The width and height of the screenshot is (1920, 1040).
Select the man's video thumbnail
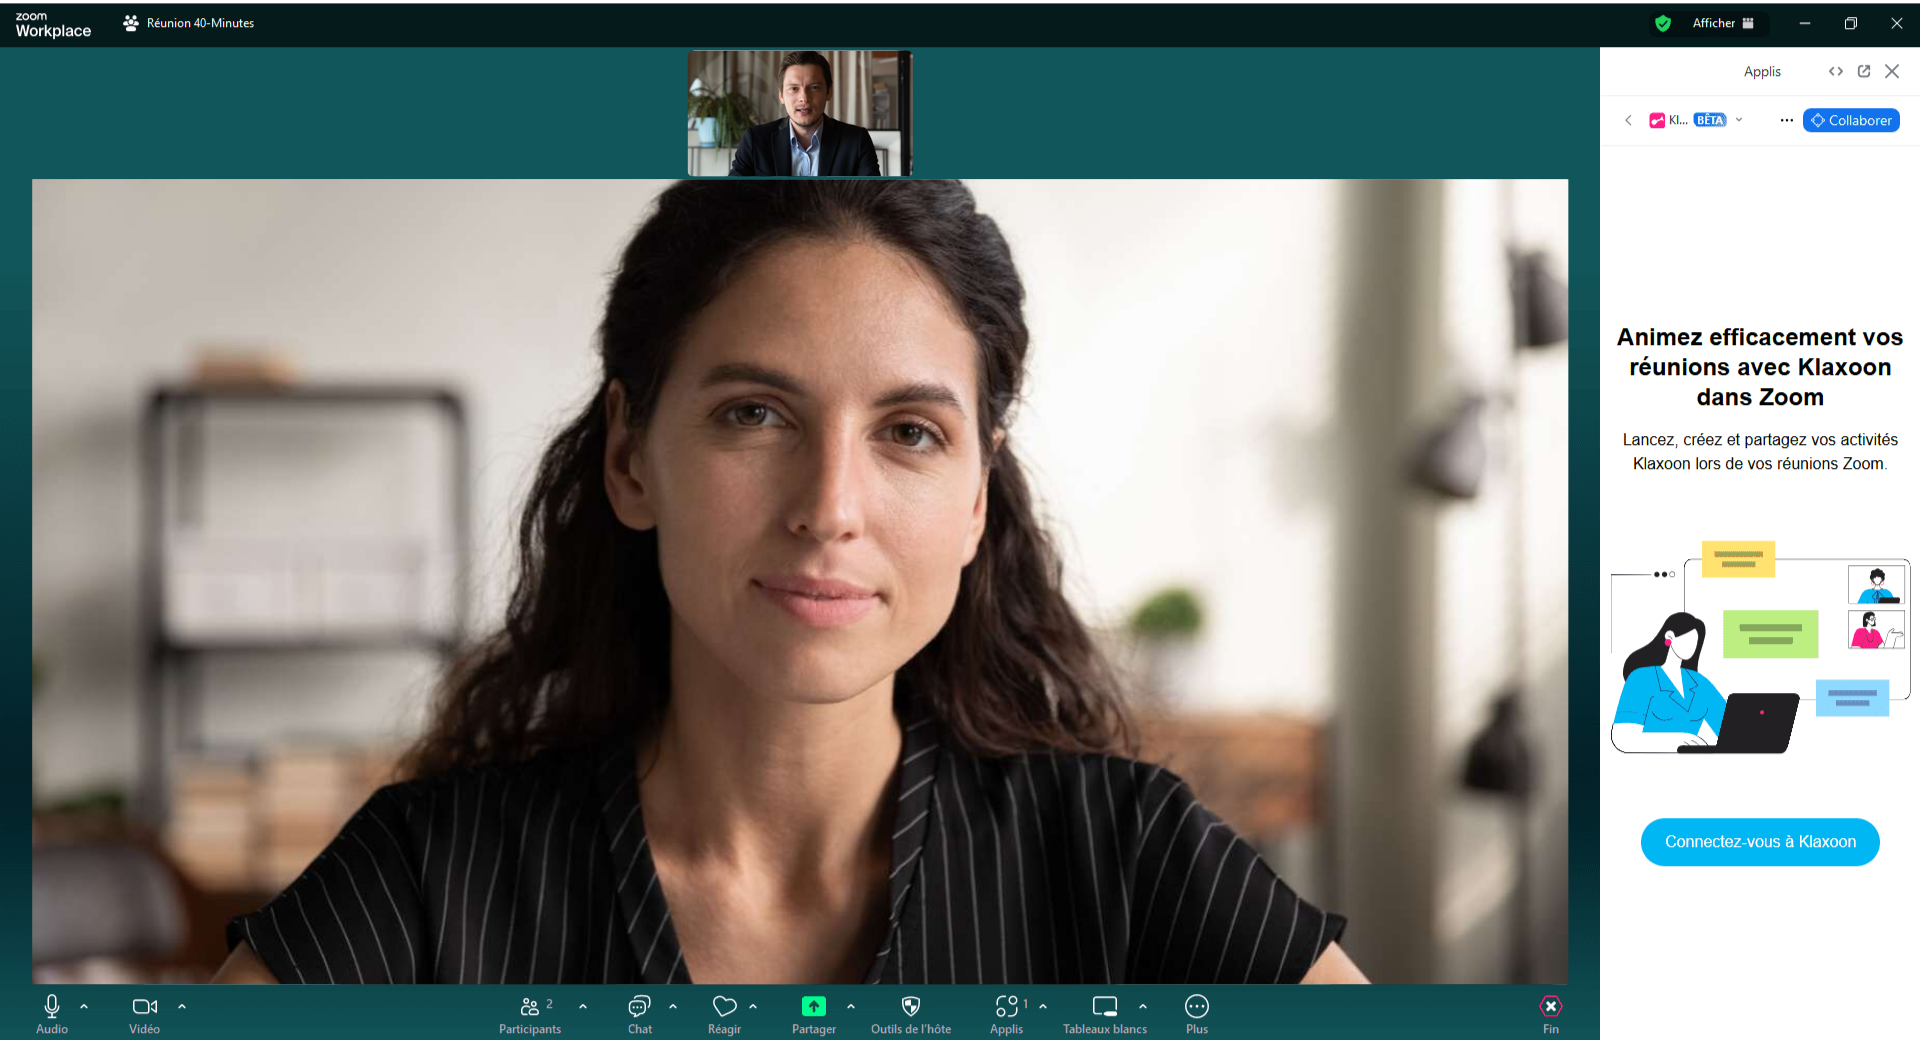(799, 113)
